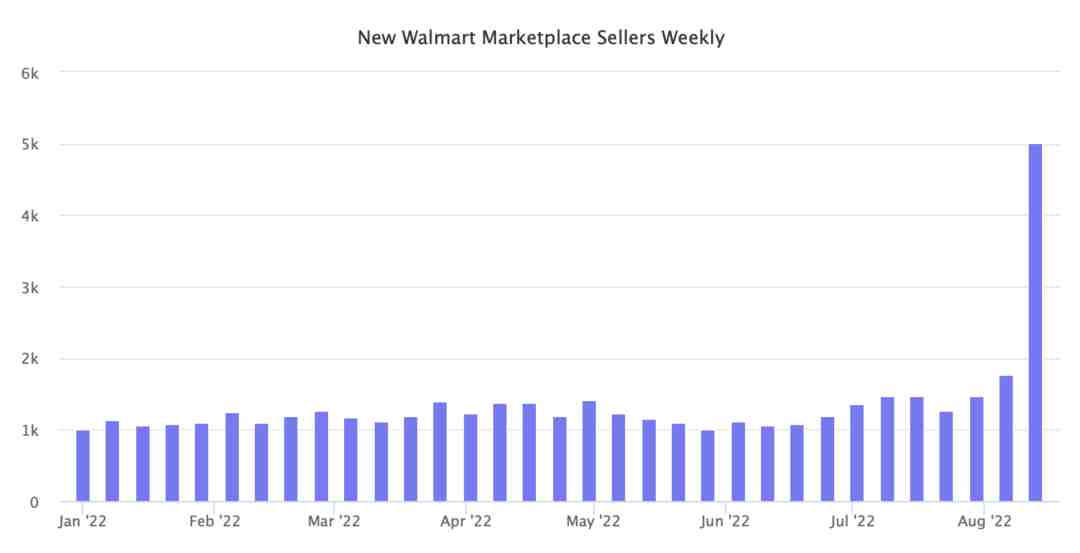Click the tallest bar in August 2022

coord(1035,322)
